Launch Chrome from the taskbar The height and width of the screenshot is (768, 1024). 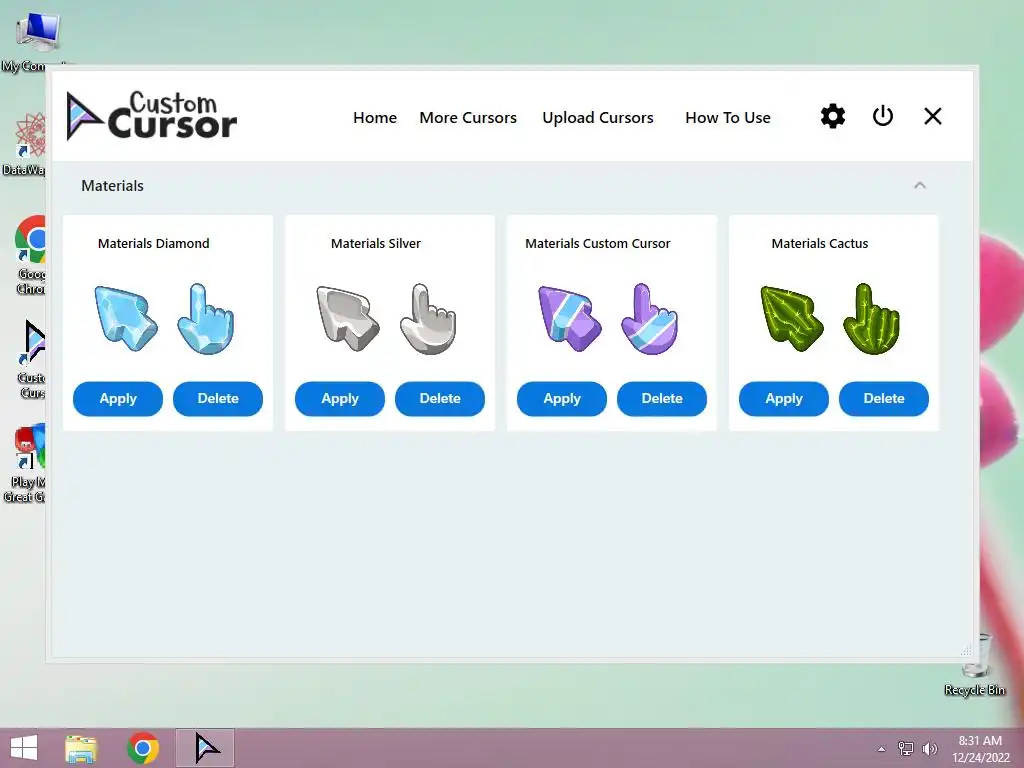click(143, 748)
